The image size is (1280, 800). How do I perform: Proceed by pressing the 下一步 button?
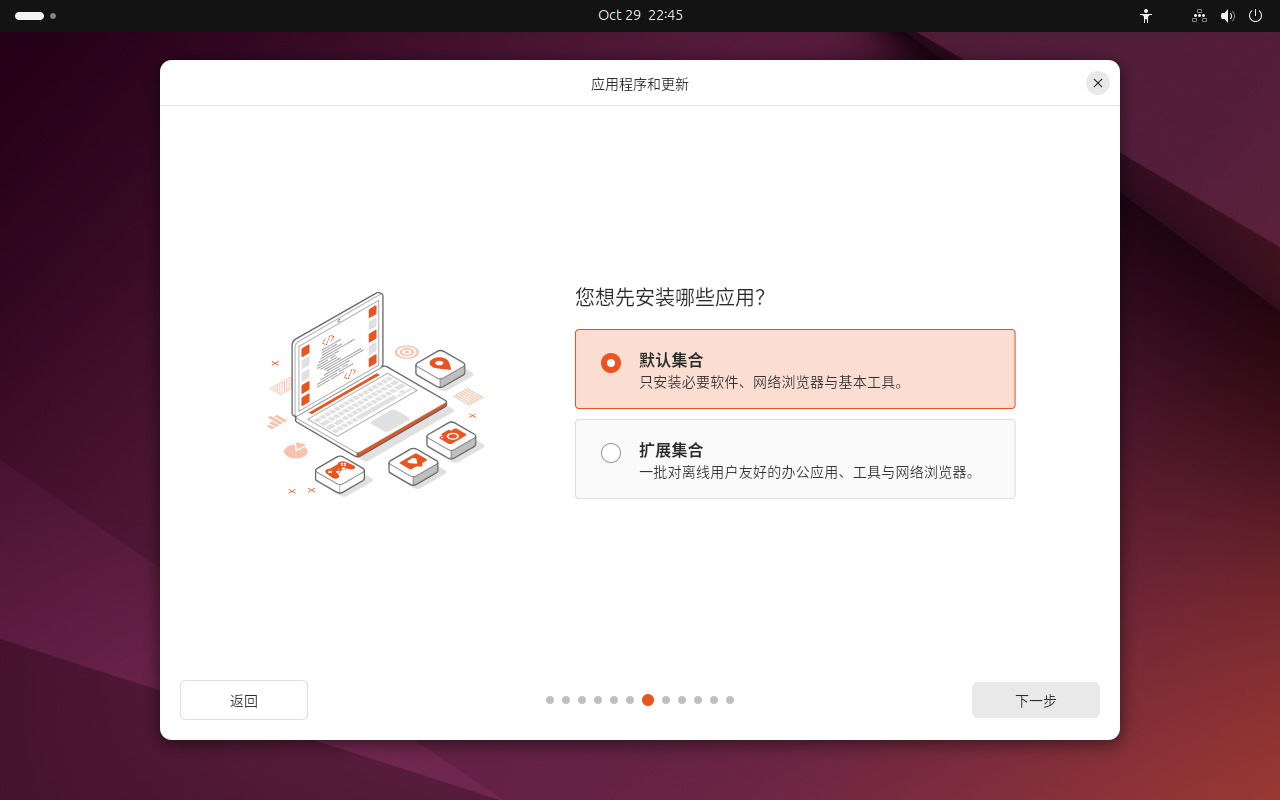coord(1035,700)
